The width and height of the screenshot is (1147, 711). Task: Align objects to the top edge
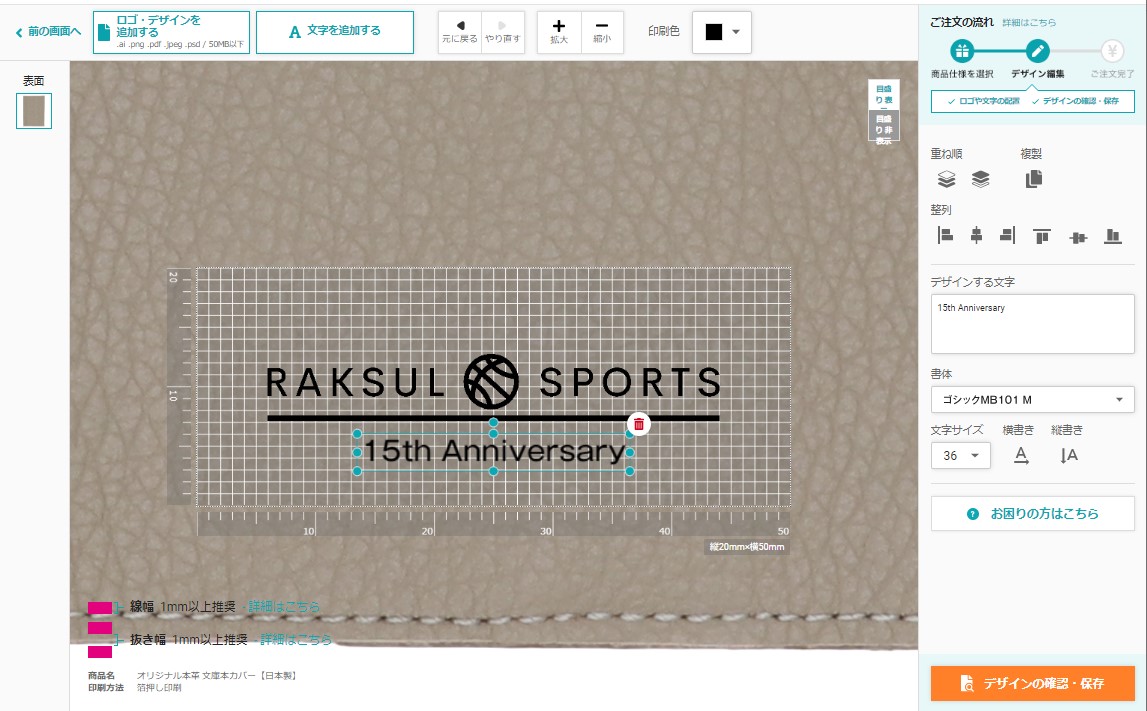point(1042,236)
